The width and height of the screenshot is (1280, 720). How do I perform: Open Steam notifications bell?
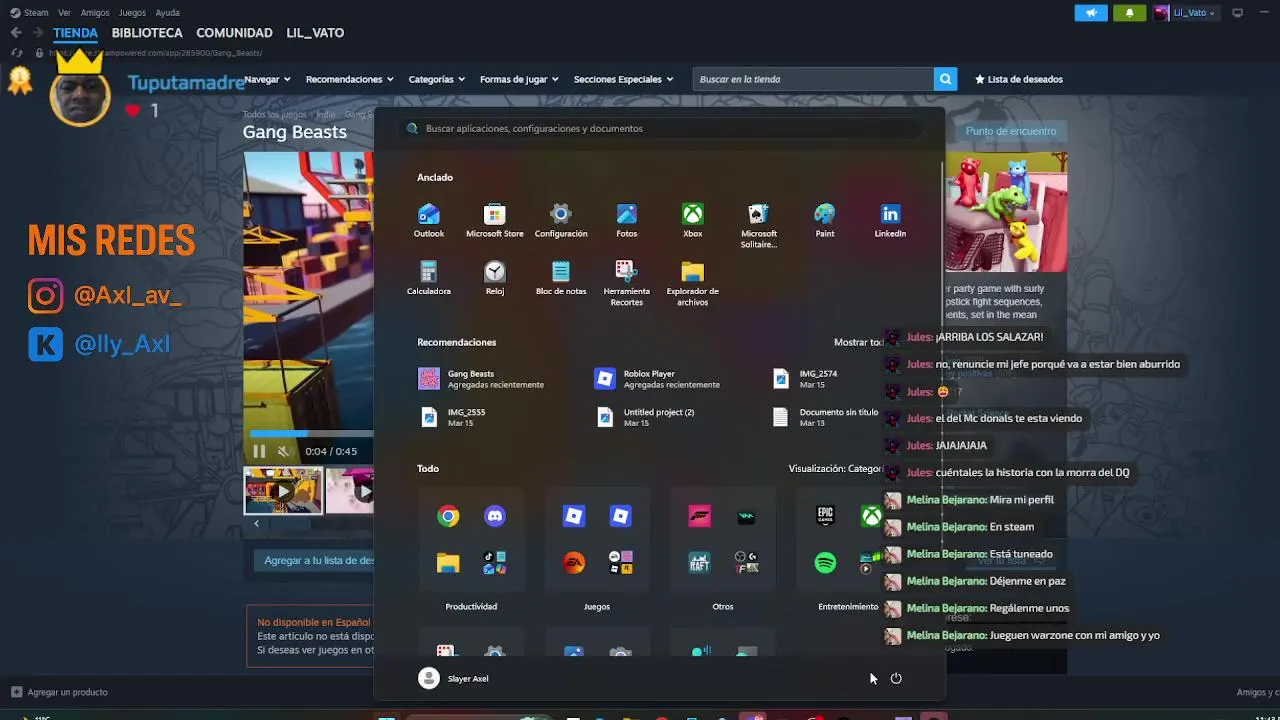(x=1130, y=13)
